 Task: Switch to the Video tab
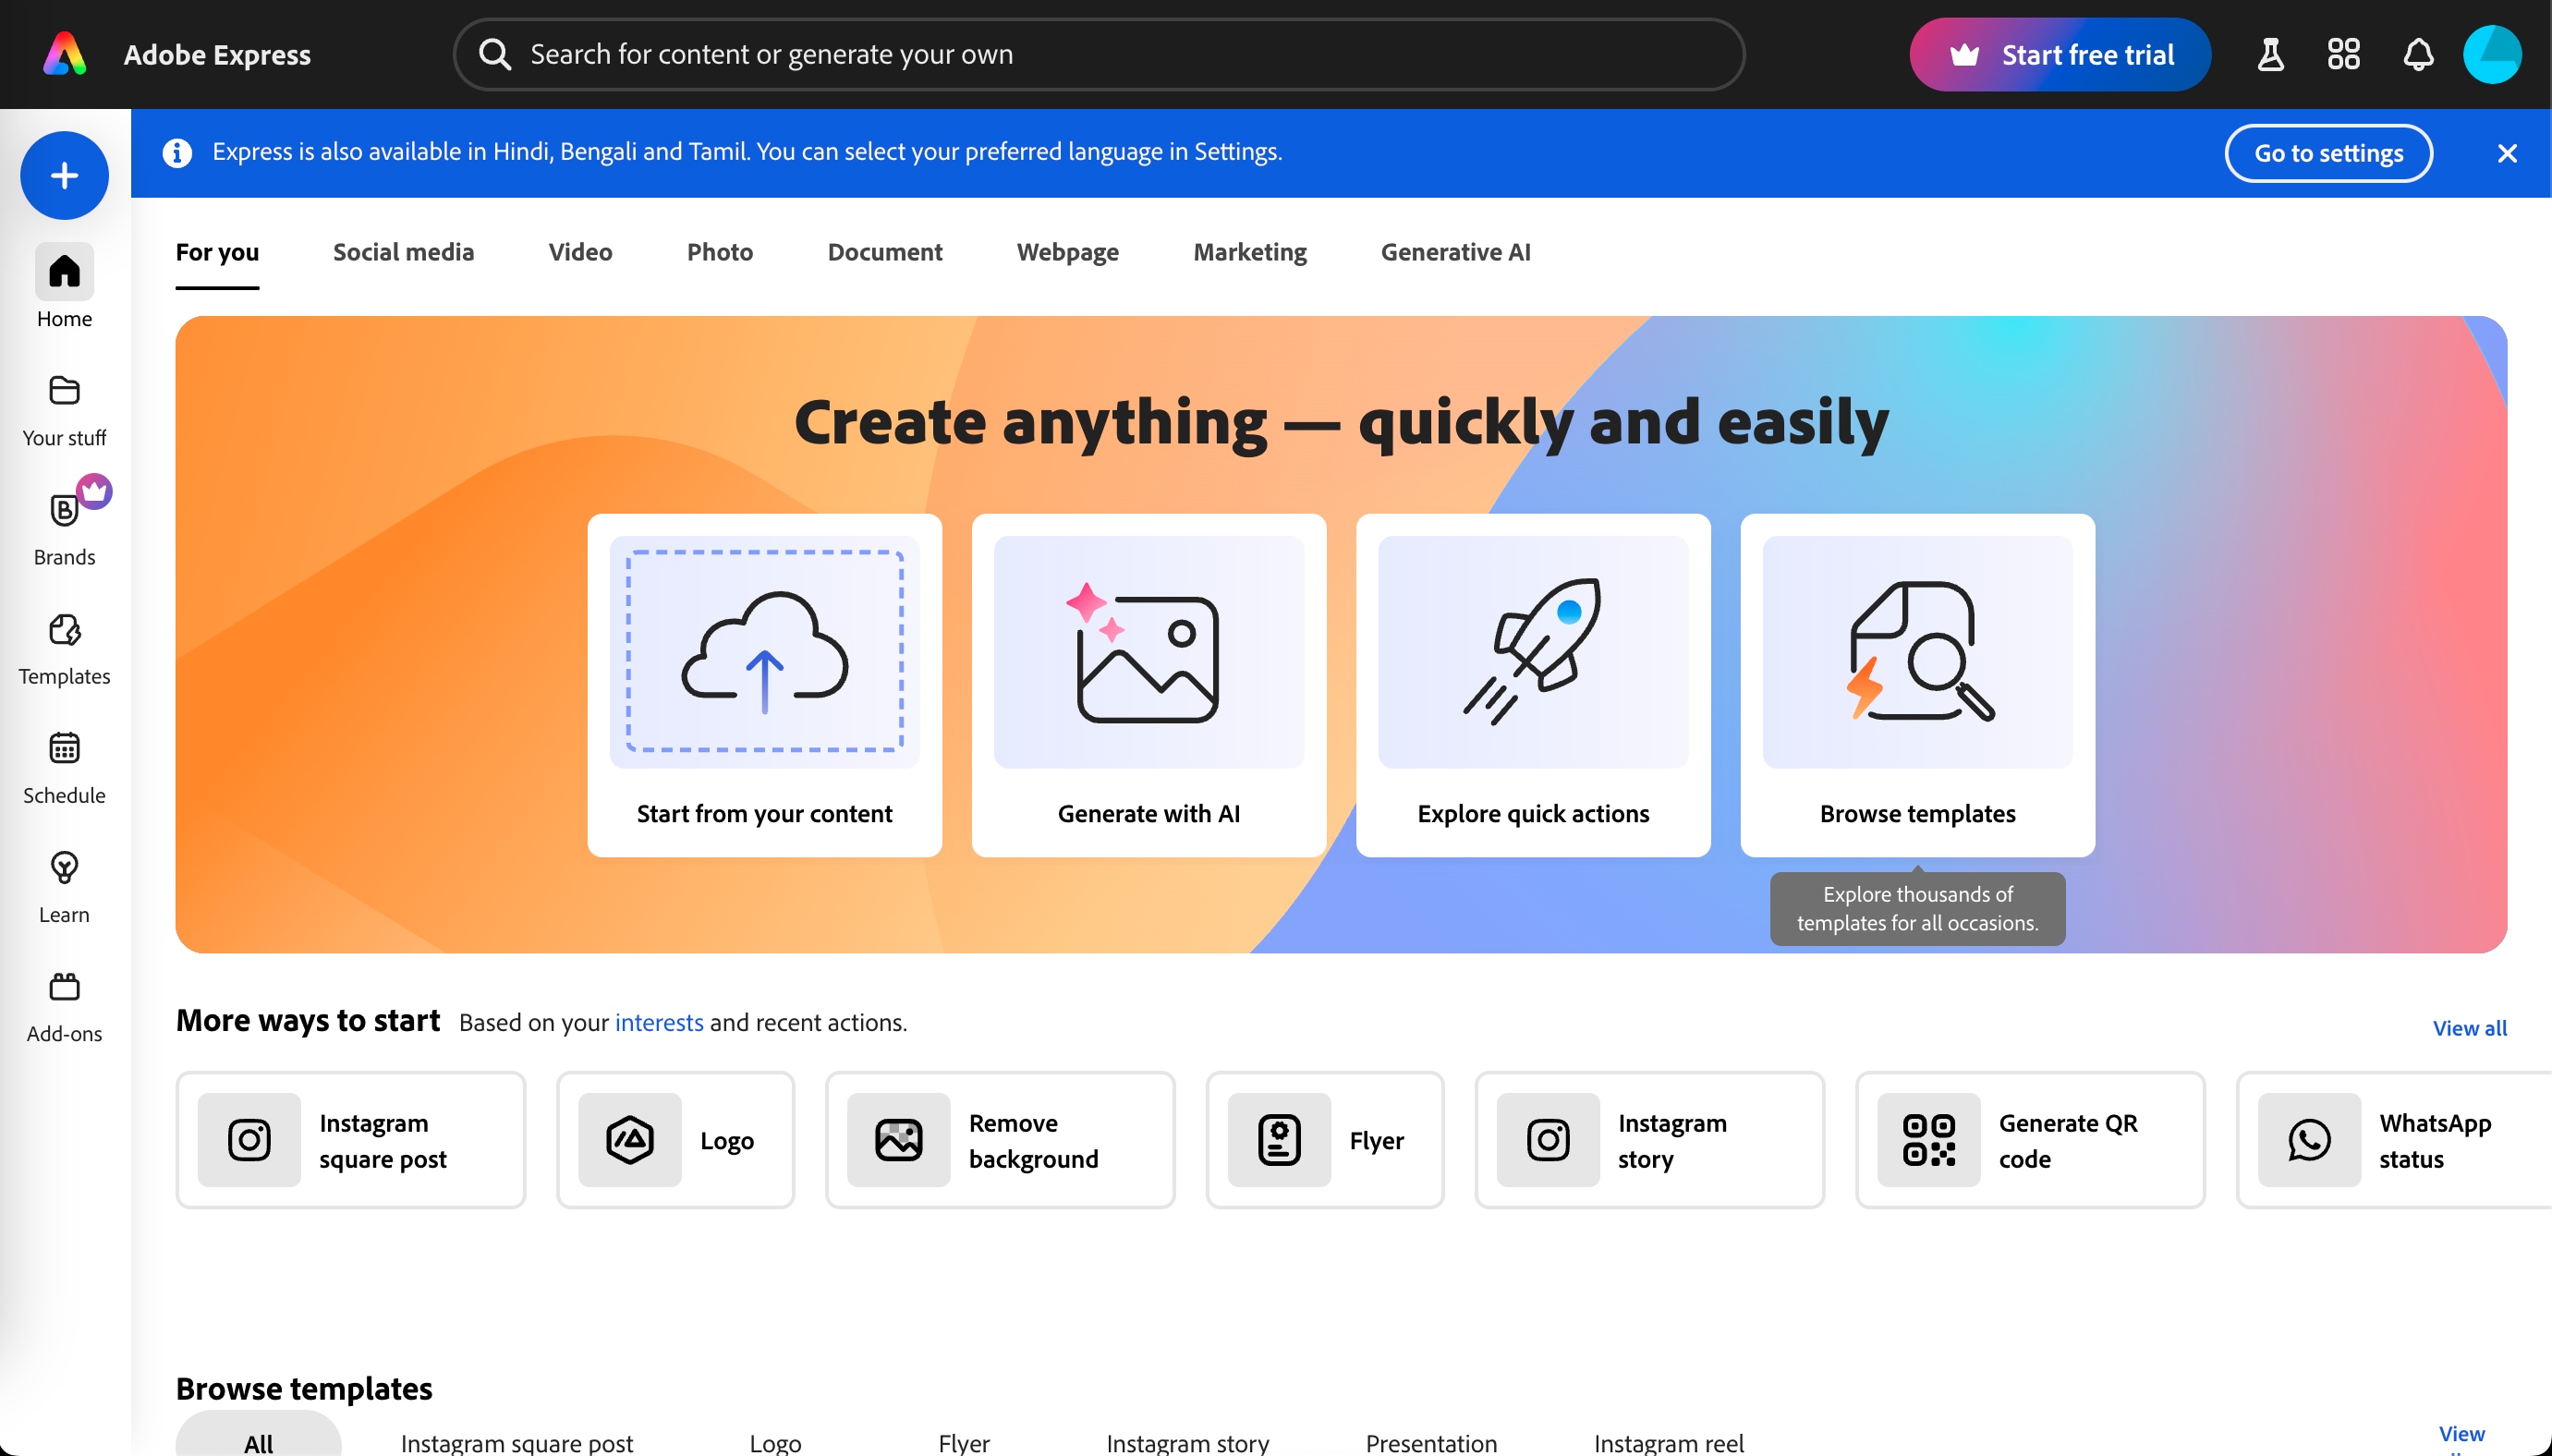click(580, 252)
